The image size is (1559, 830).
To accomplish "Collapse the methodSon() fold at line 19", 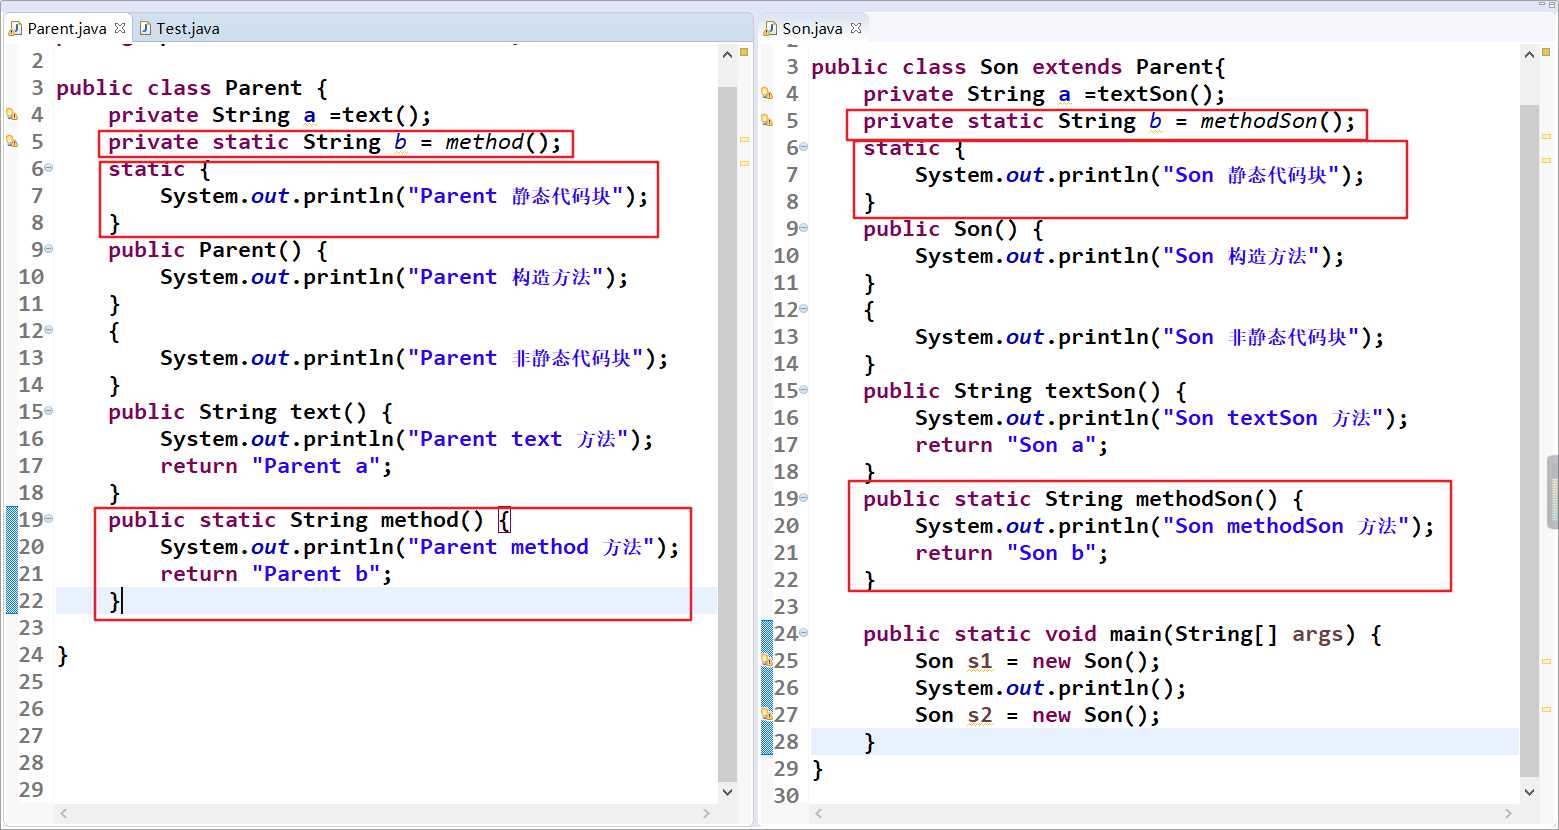I will click(x=804, y=498).
